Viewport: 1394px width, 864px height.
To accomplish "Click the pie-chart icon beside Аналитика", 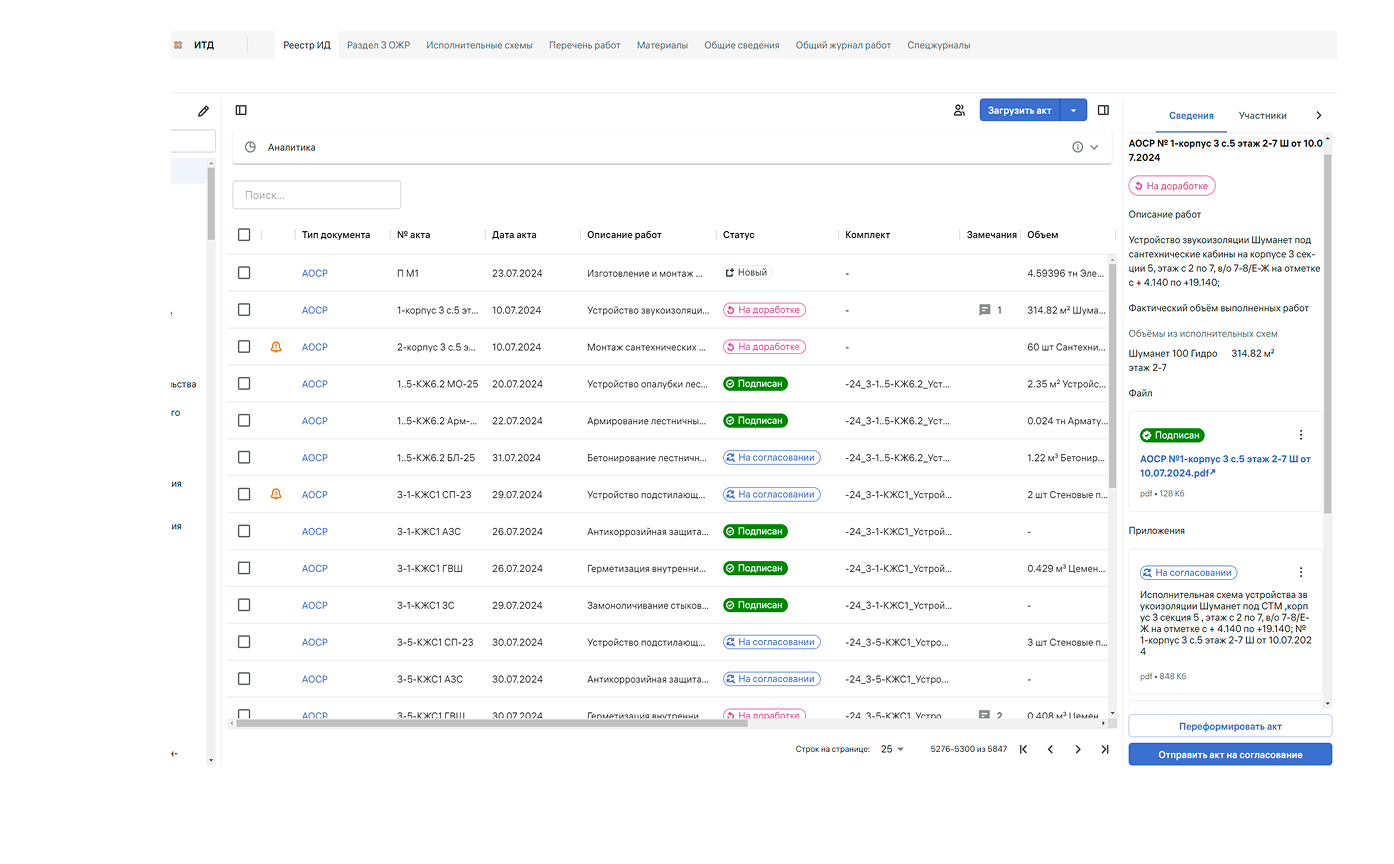I will pos(250,147).
